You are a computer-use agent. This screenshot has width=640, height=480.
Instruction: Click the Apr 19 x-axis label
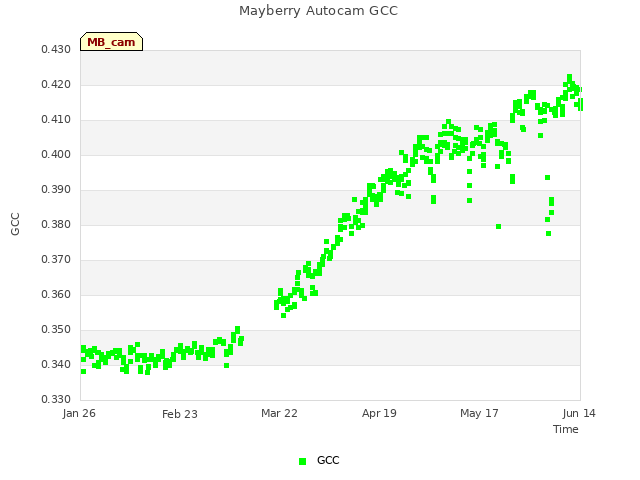[379, 413]
